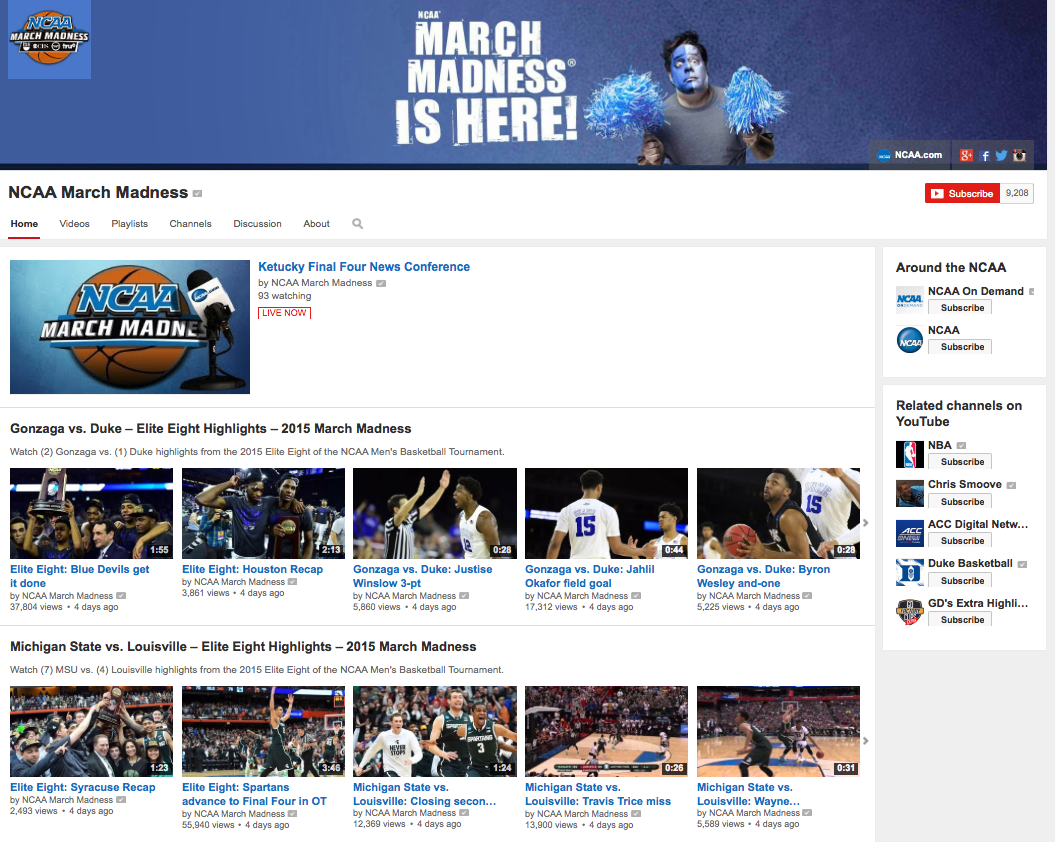
Task: Play the Closing seconds thumbnail (1:24)
Action: pyautogui.click(x=435, y=731)
